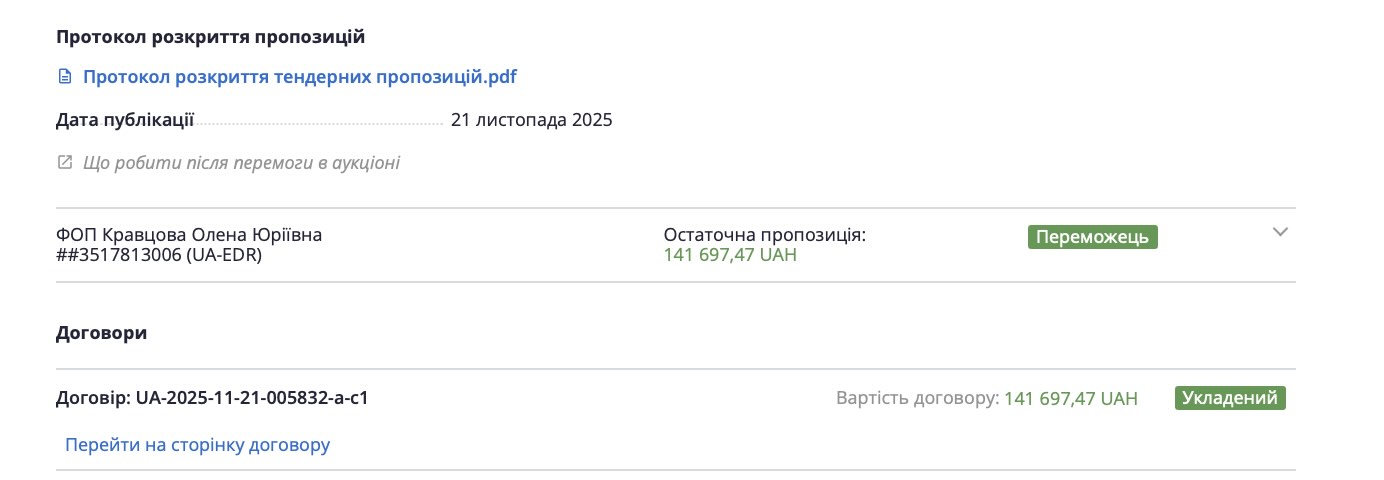This screenshot has height=480, width=1384.
Task: Click the 'Дата публікації' label
Action: point(125,121)
